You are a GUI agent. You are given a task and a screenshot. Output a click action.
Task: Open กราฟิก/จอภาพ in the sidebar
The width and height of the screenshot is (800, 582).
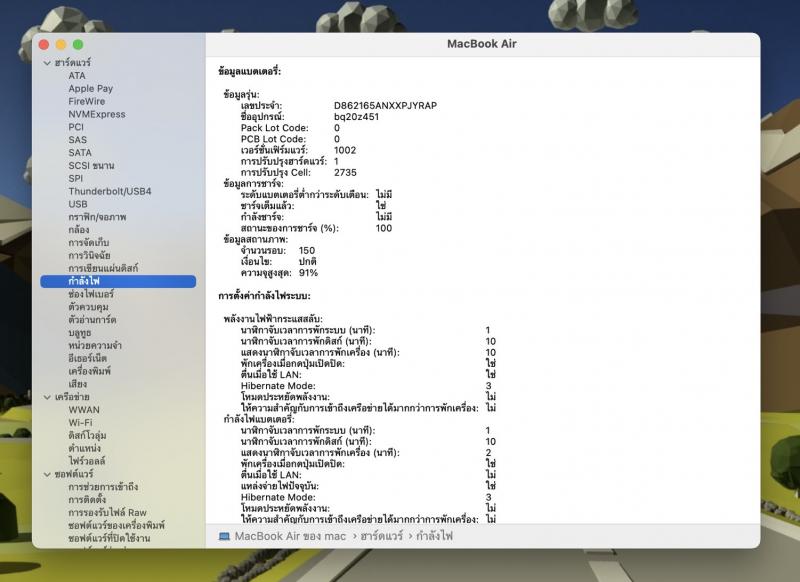click(97, 217)
